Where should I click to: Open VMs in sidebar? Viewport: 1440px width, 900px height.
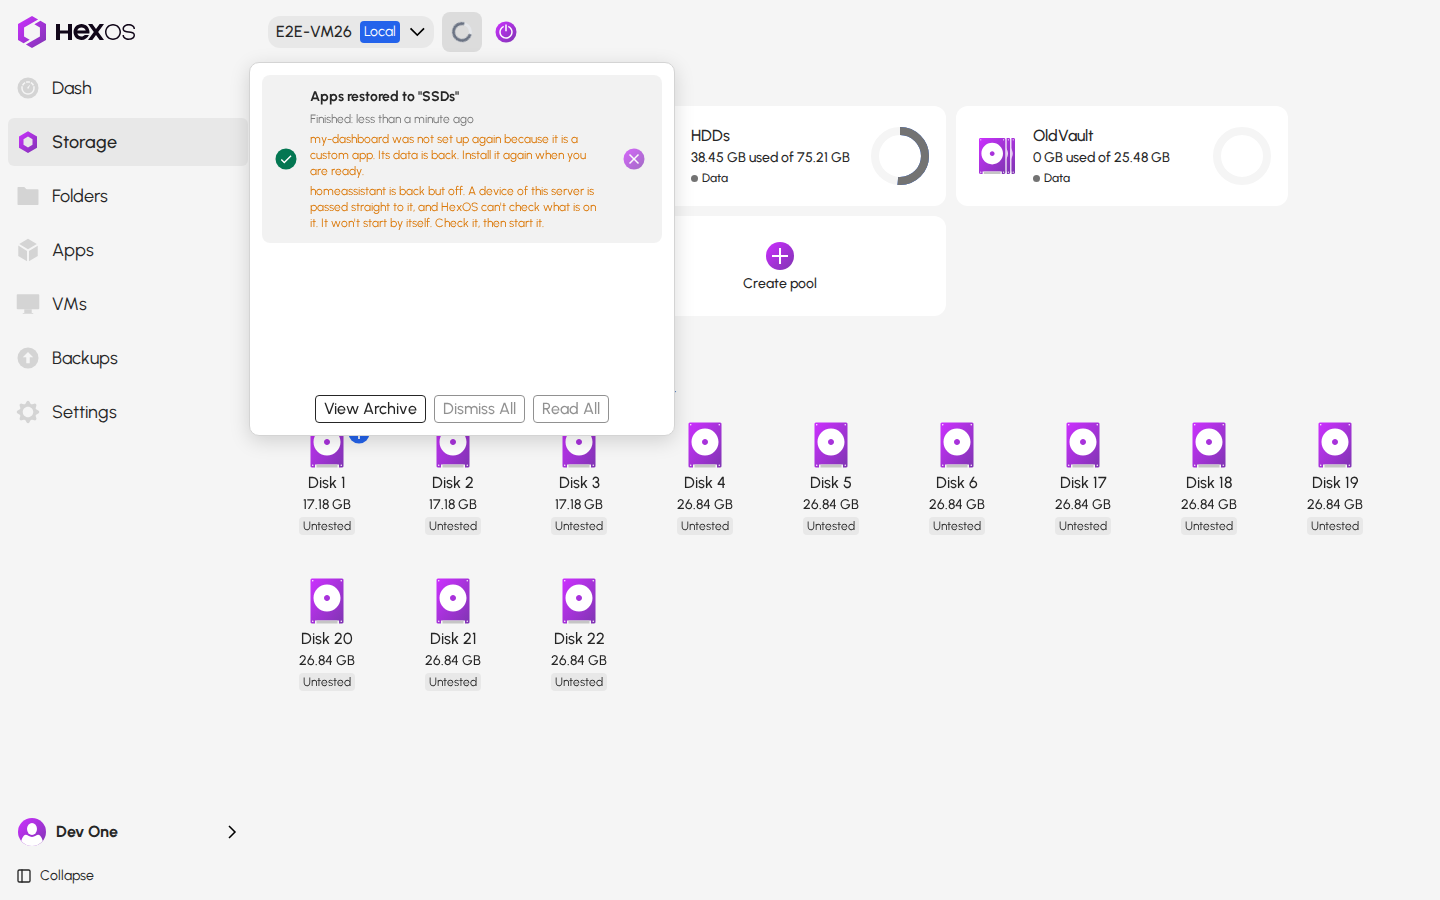pyautogui.click(x=128, y=304)
